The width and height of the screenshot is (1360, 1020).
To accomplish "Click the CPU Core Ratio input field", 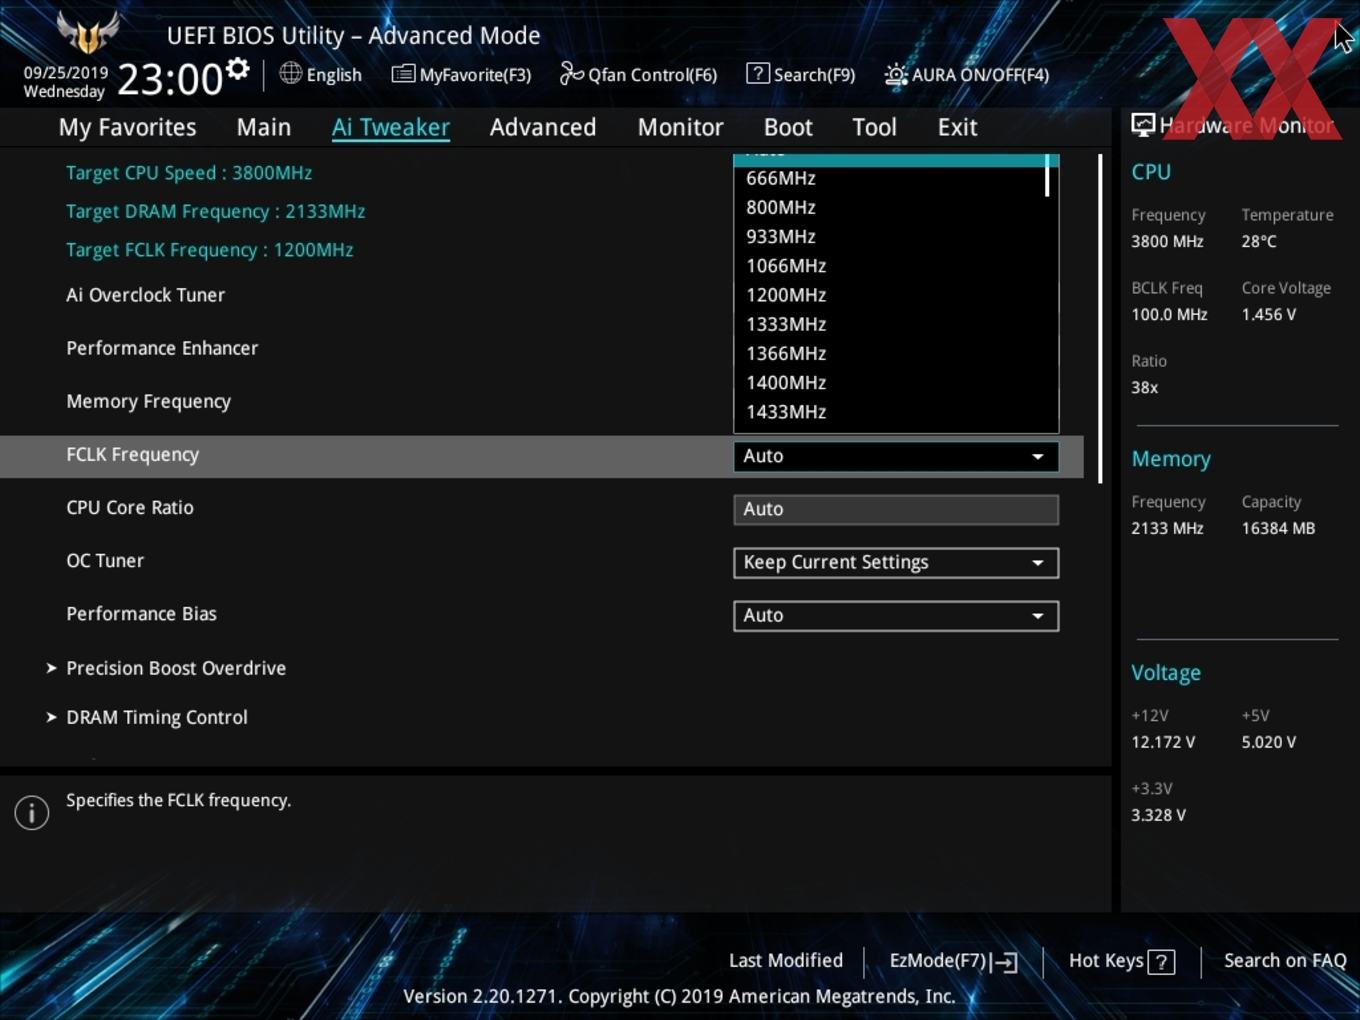I will (x=896, y=509).
